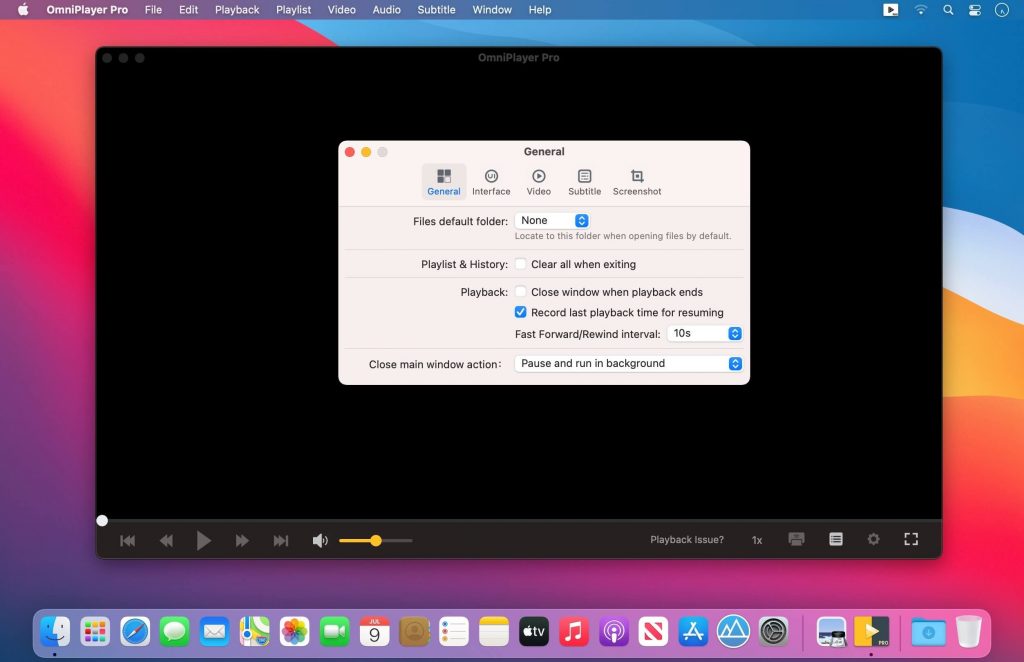Enable Close window when playback ends

tap(520, 292)
